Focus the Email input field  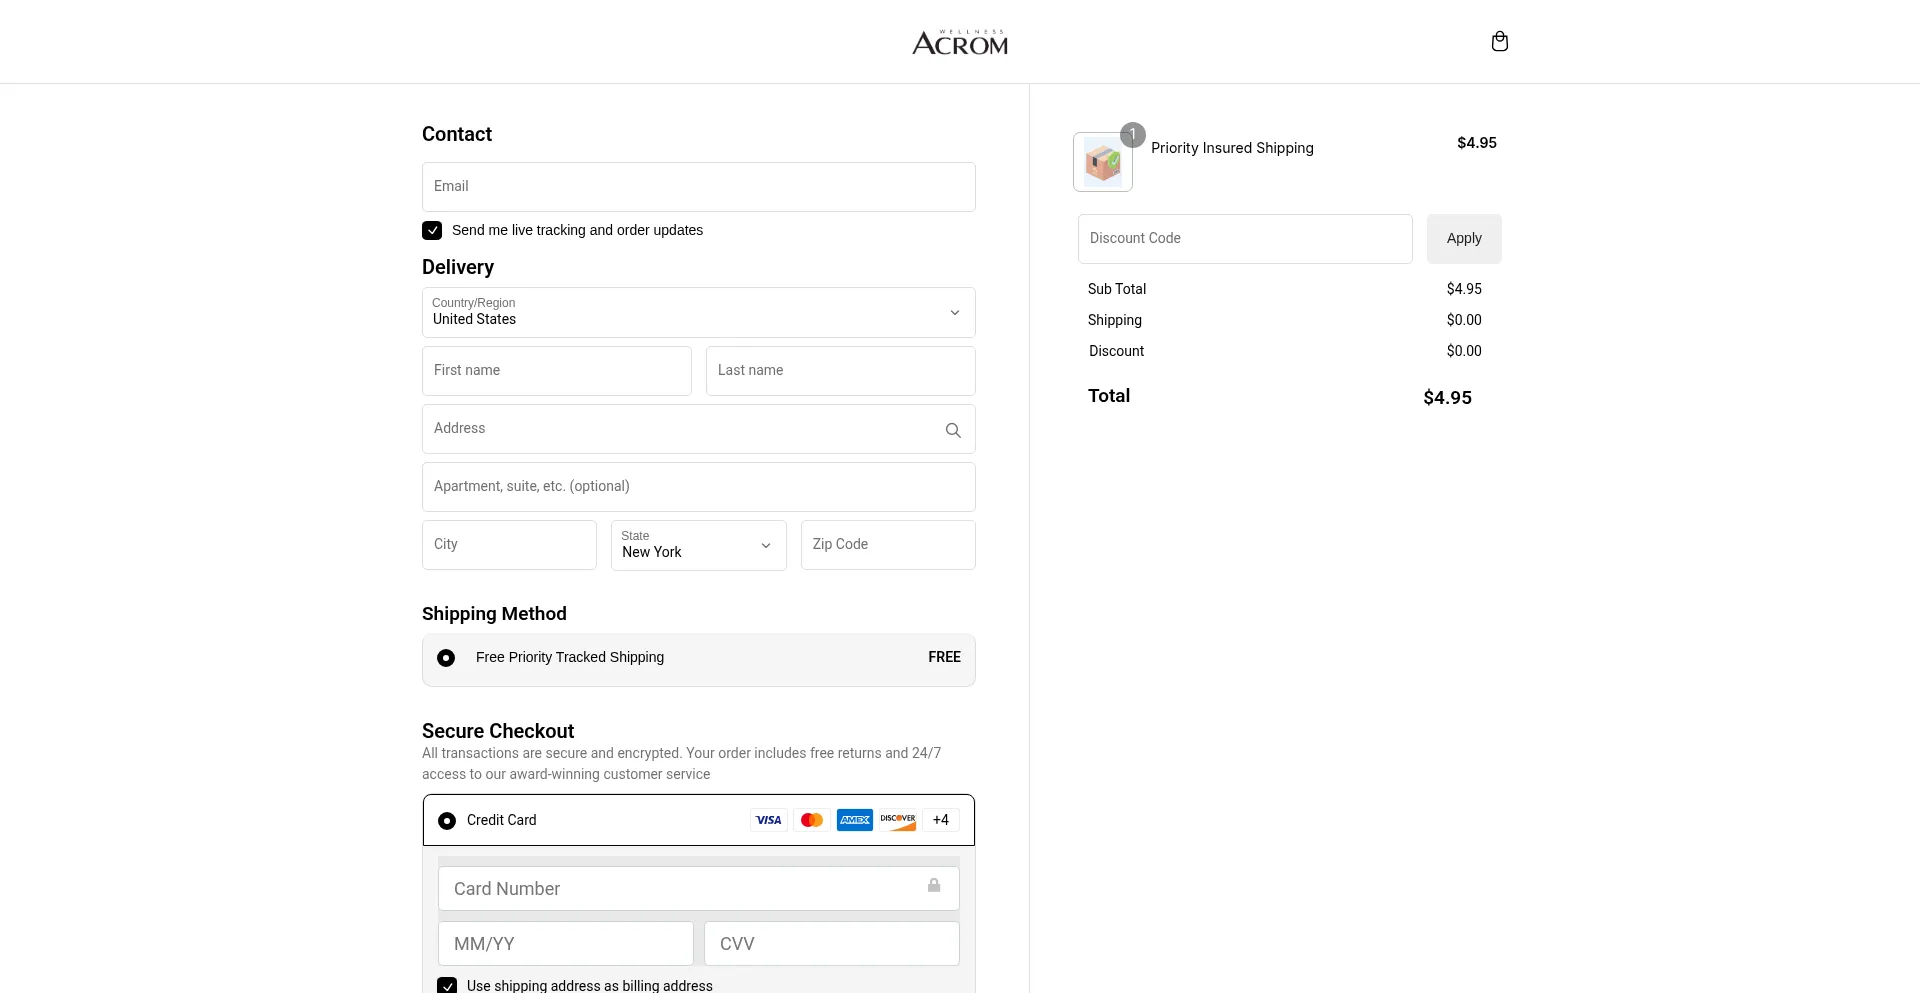(699, 187)
